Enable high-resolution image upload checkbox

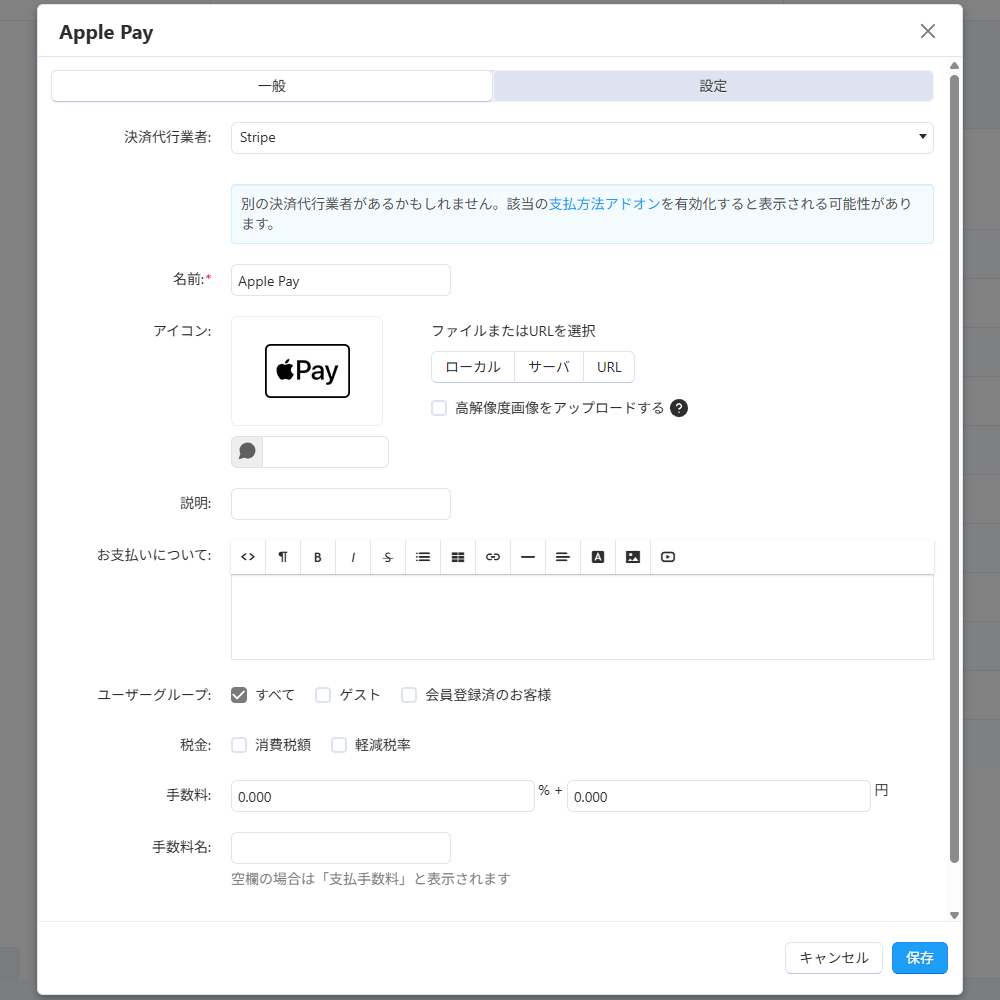coord(439,408)
